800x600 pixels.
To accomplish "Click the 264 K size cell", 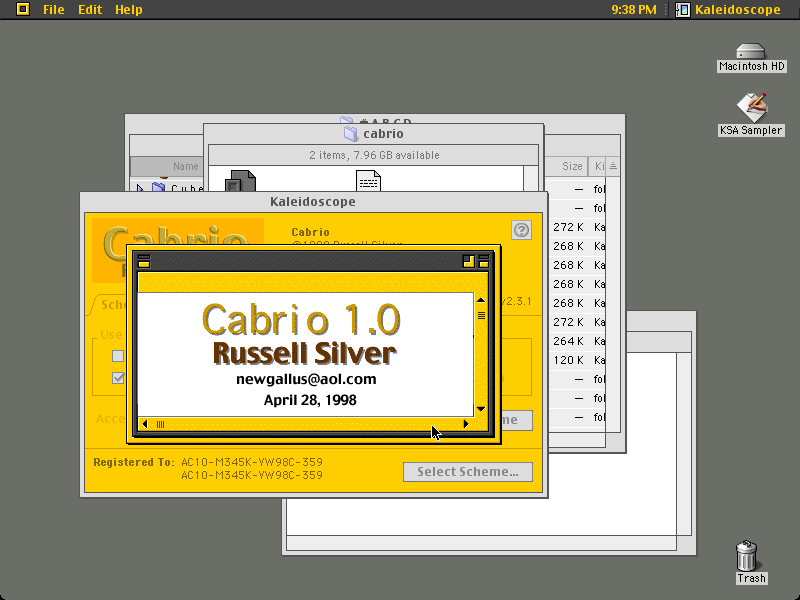I will click(x=568, y=341).
